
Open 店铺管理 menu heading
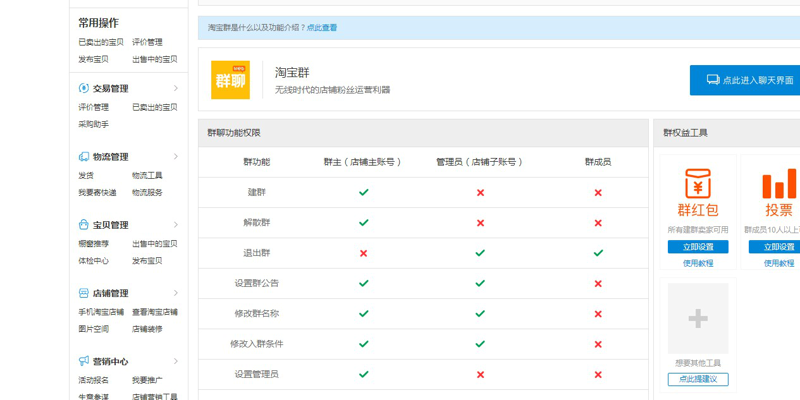coord(110,293)
